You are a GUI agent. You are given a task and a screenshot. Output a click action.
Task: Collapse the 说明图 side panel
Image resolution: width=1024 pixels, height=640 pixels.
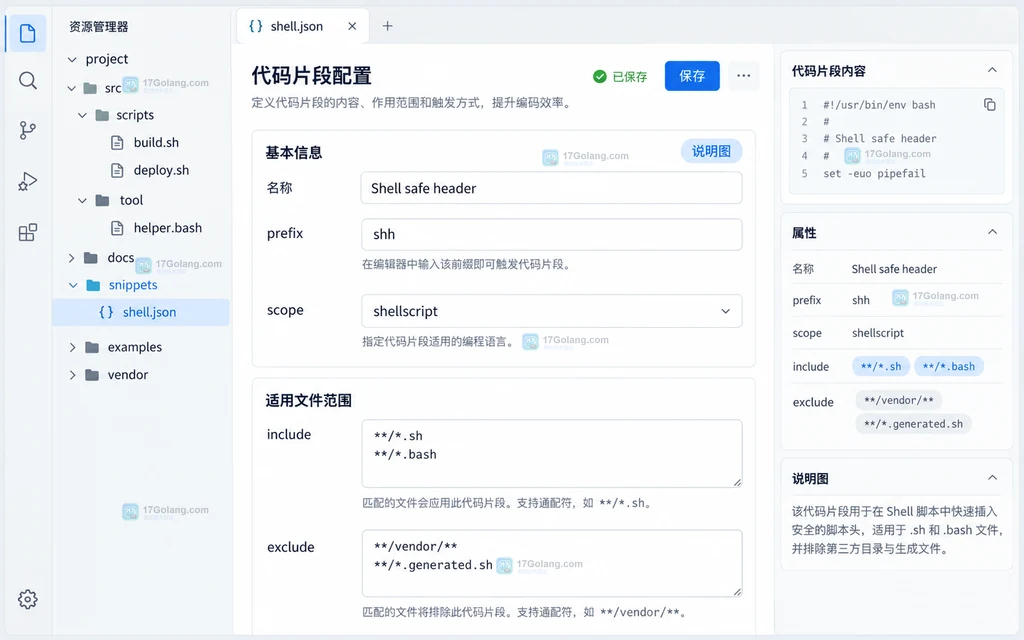point(992,477)
